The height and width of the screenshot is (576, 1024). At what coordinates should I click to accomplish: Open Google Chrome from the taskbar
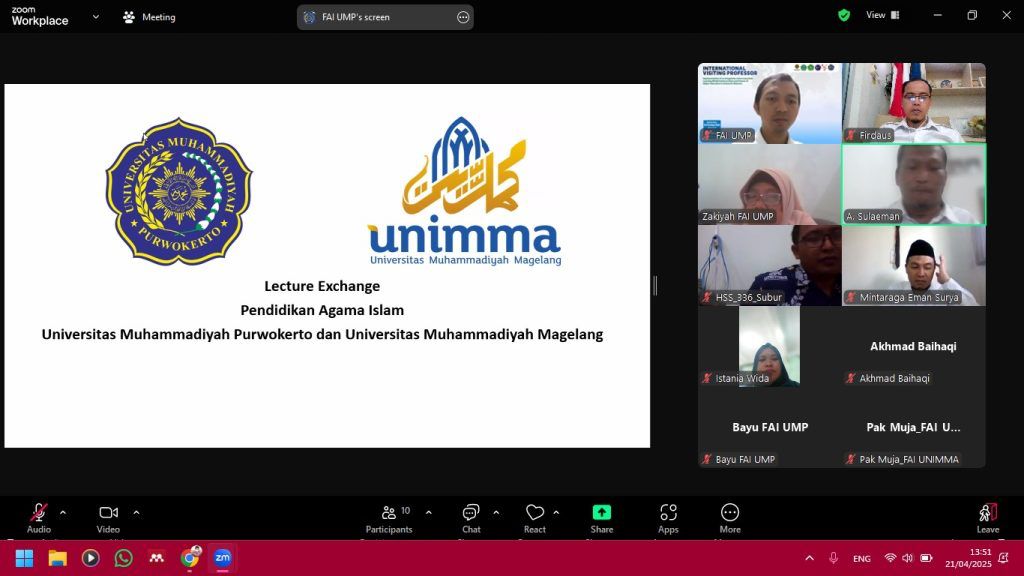click(190, 558)
